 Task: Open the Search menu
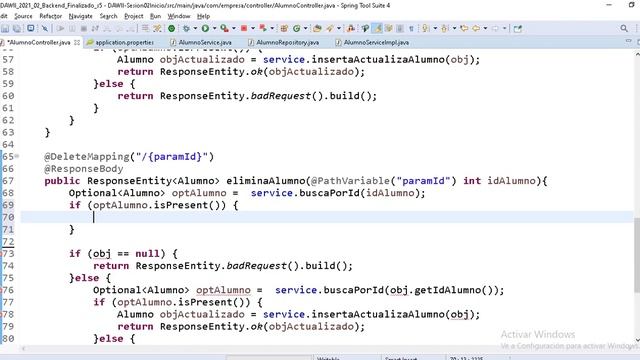[x=108, y=16]
